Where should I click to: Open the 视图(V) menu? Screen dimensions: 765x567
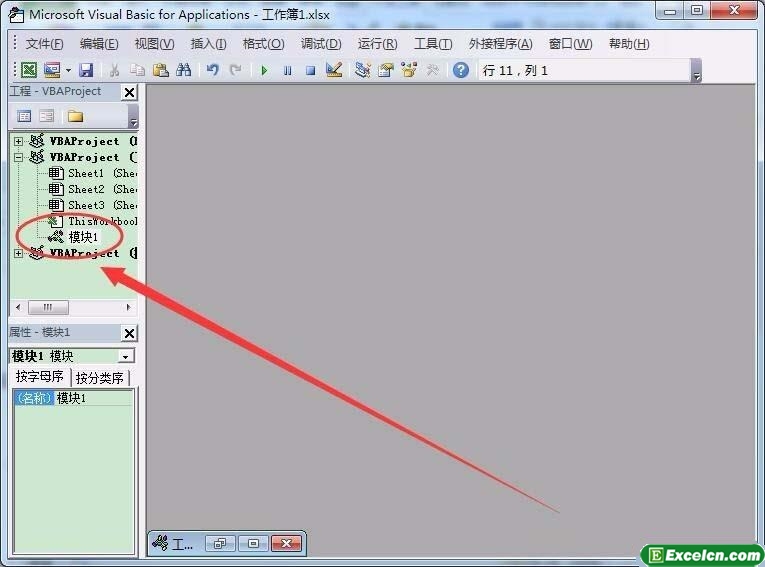154,44
